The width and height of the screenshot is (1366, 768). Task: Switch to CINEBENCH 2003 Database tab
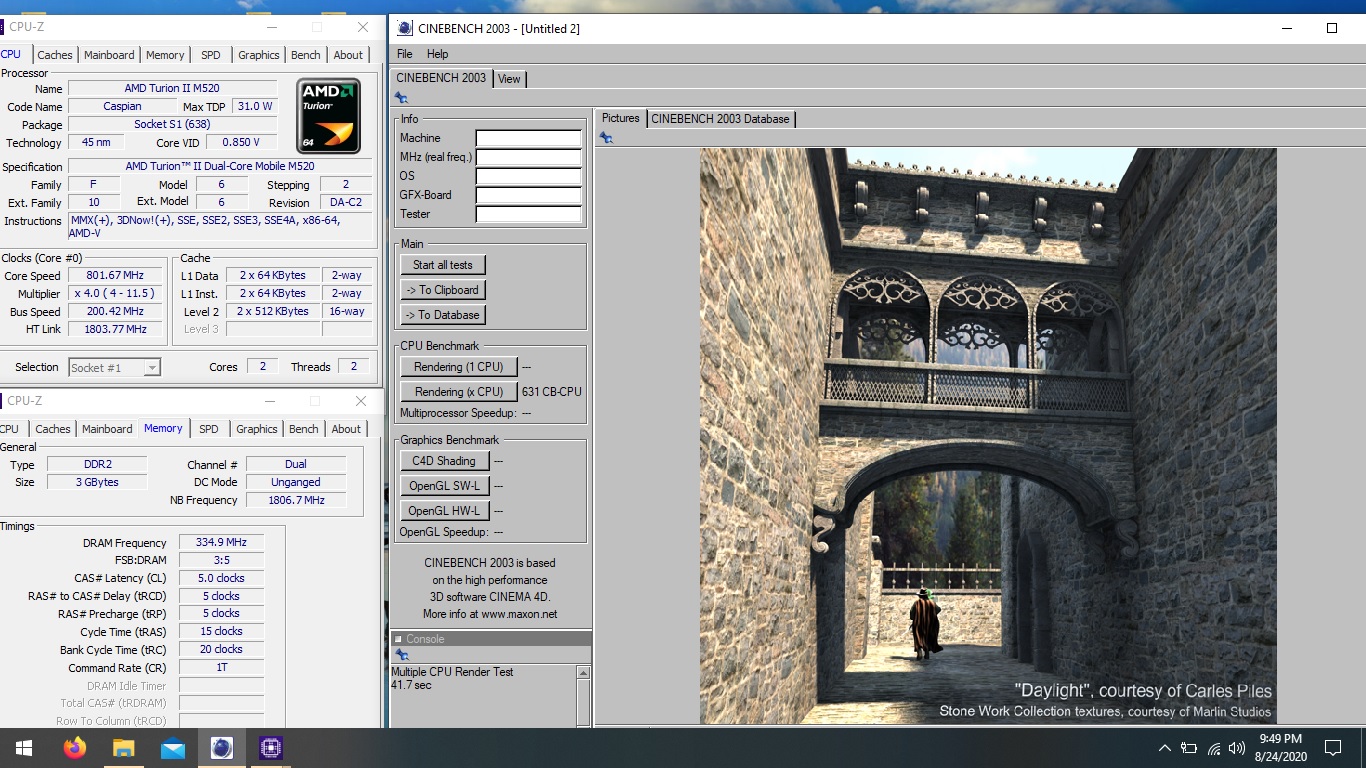click(720, 119)
